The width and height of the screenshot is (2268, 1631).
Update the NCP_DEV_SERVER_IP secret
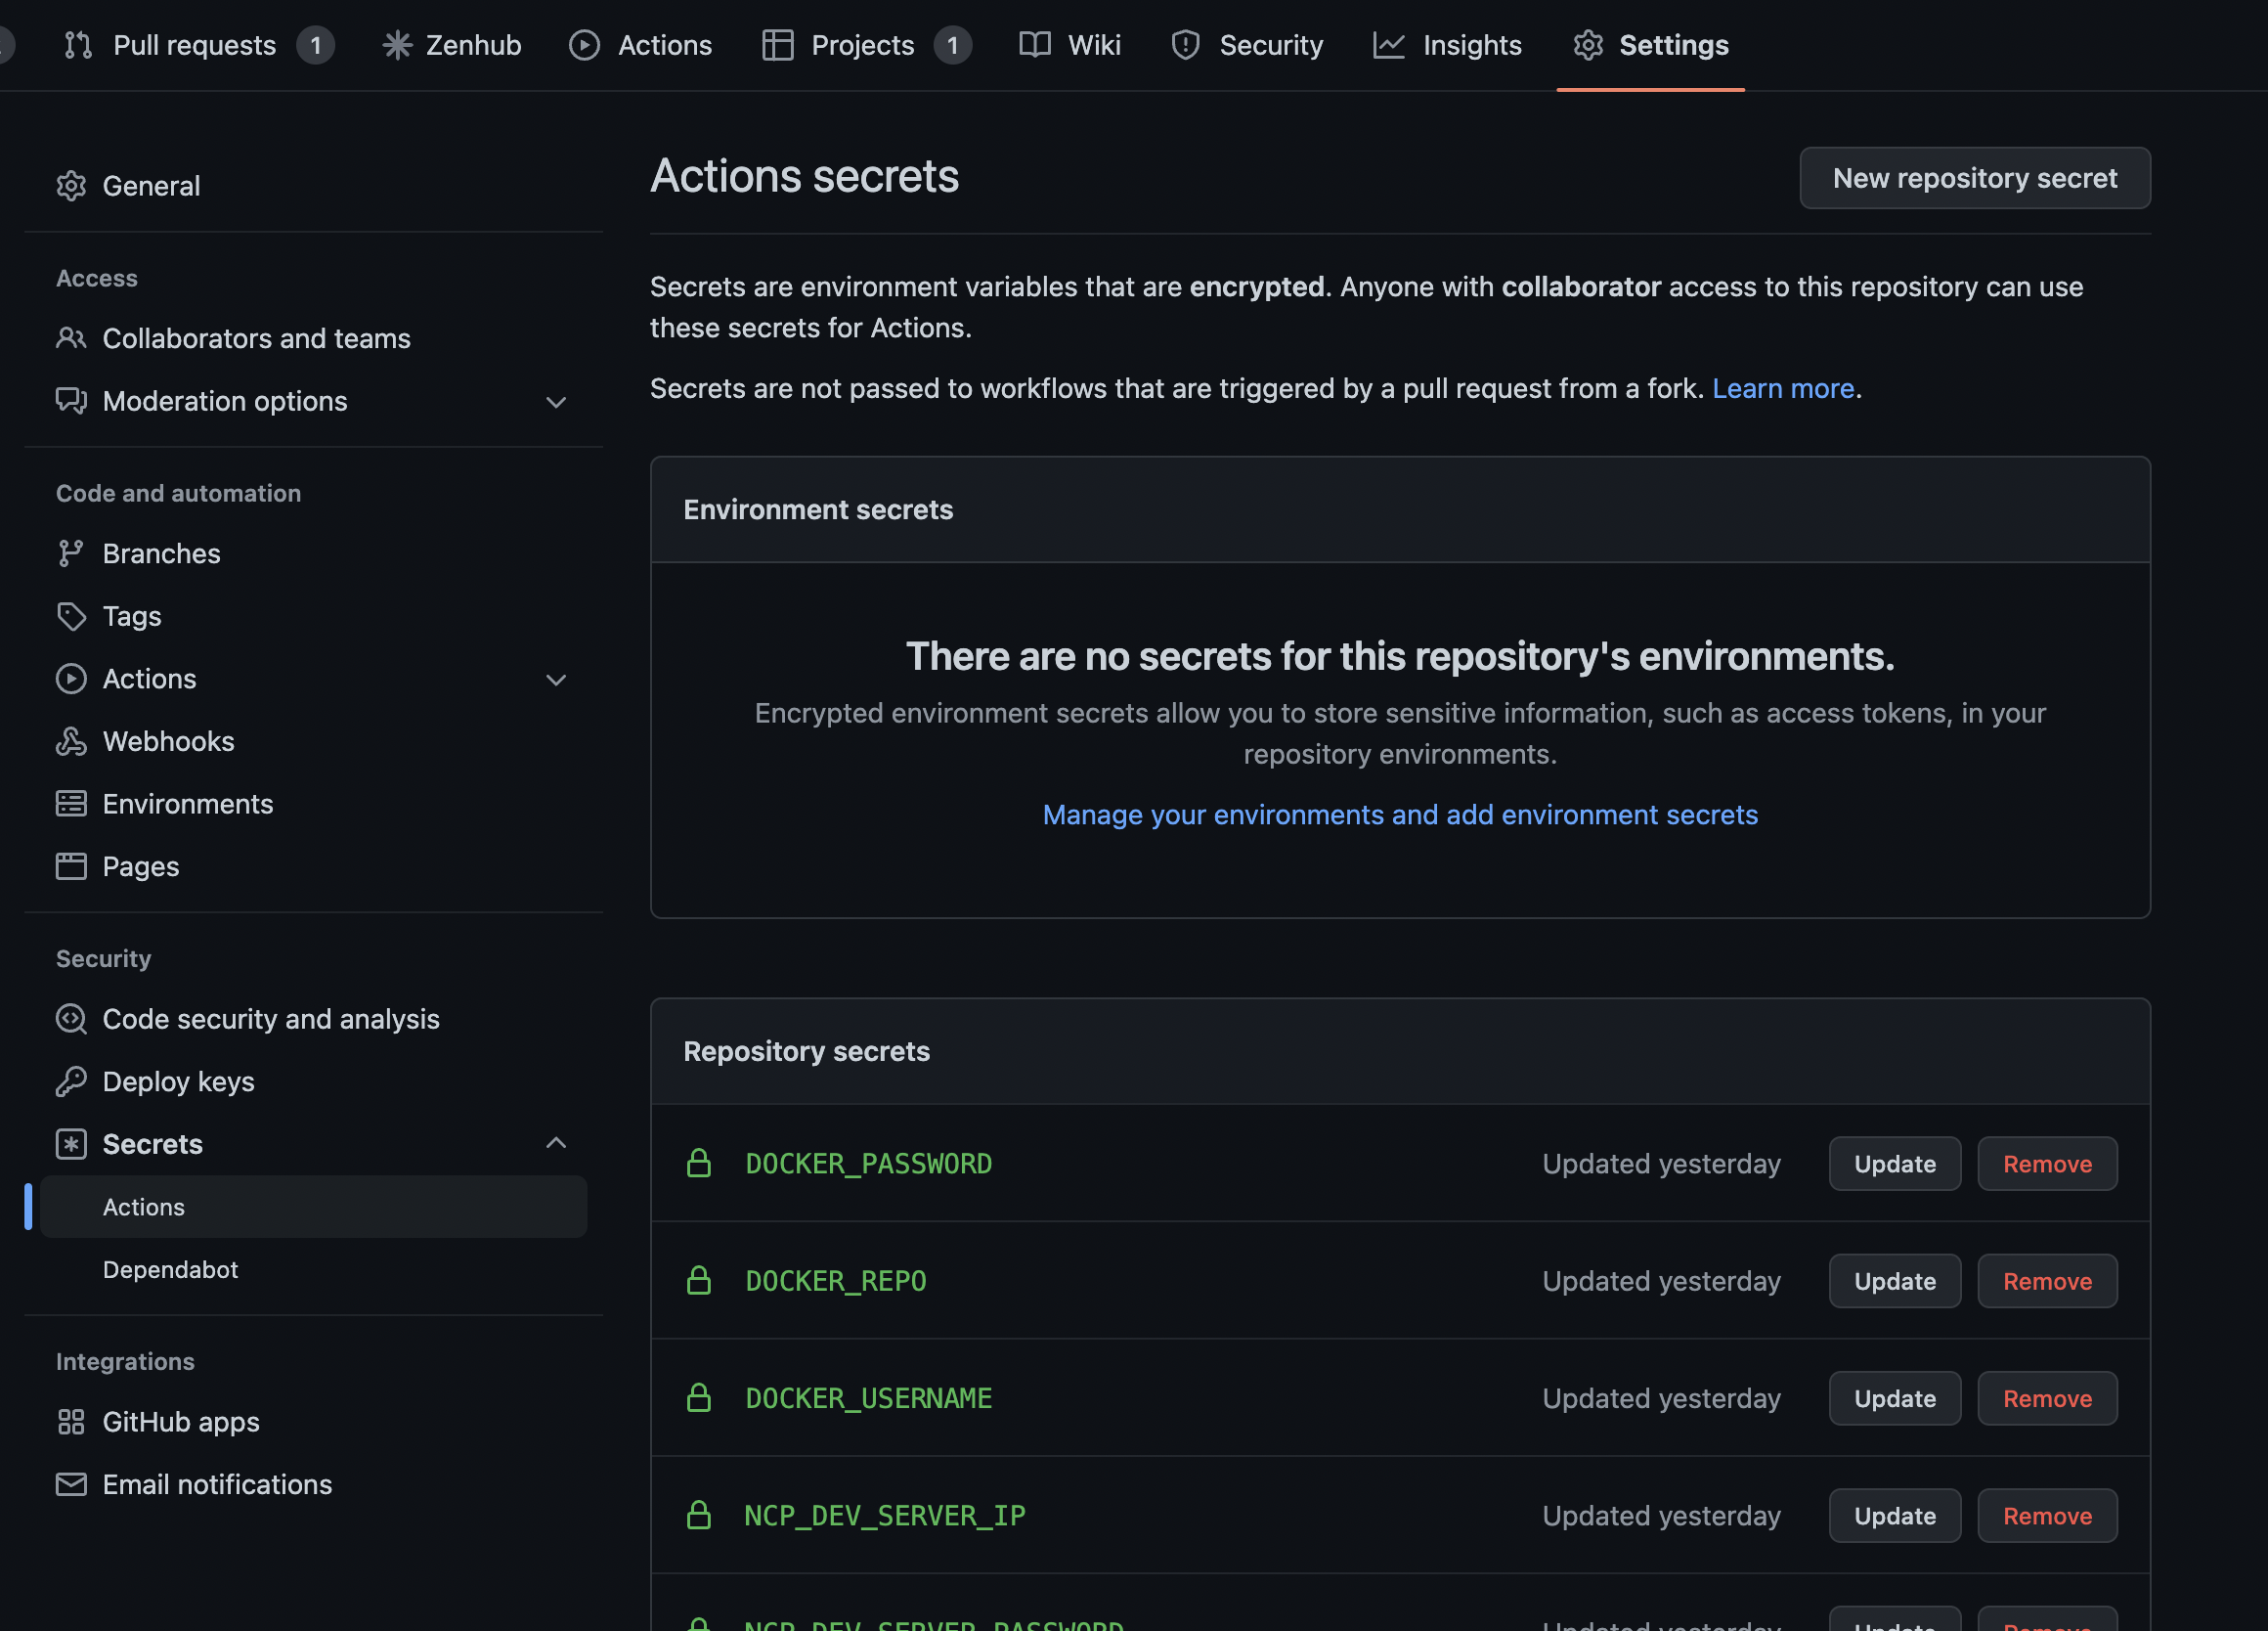click(x=1894, y=1515)
